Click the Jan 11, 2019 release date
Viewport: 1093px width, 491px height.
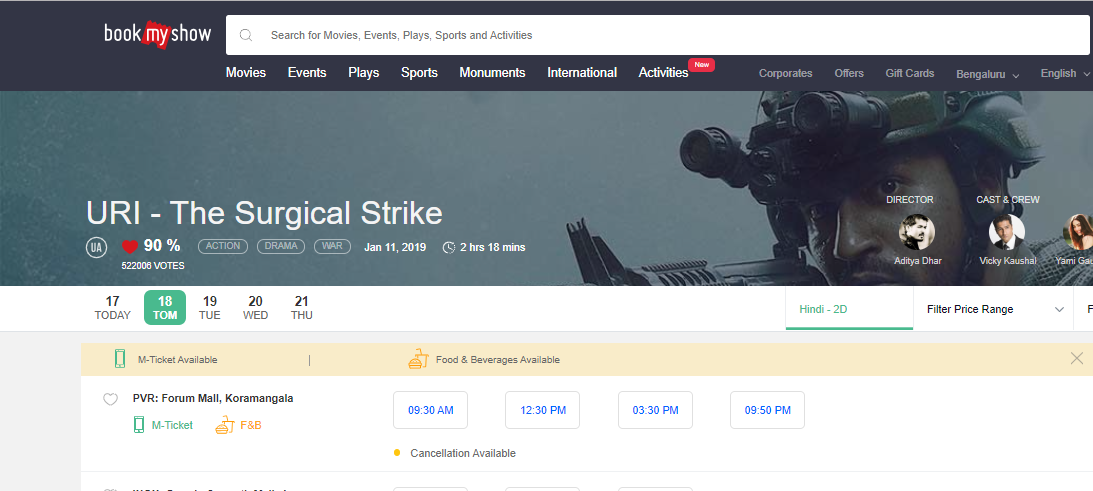(395, 248)
